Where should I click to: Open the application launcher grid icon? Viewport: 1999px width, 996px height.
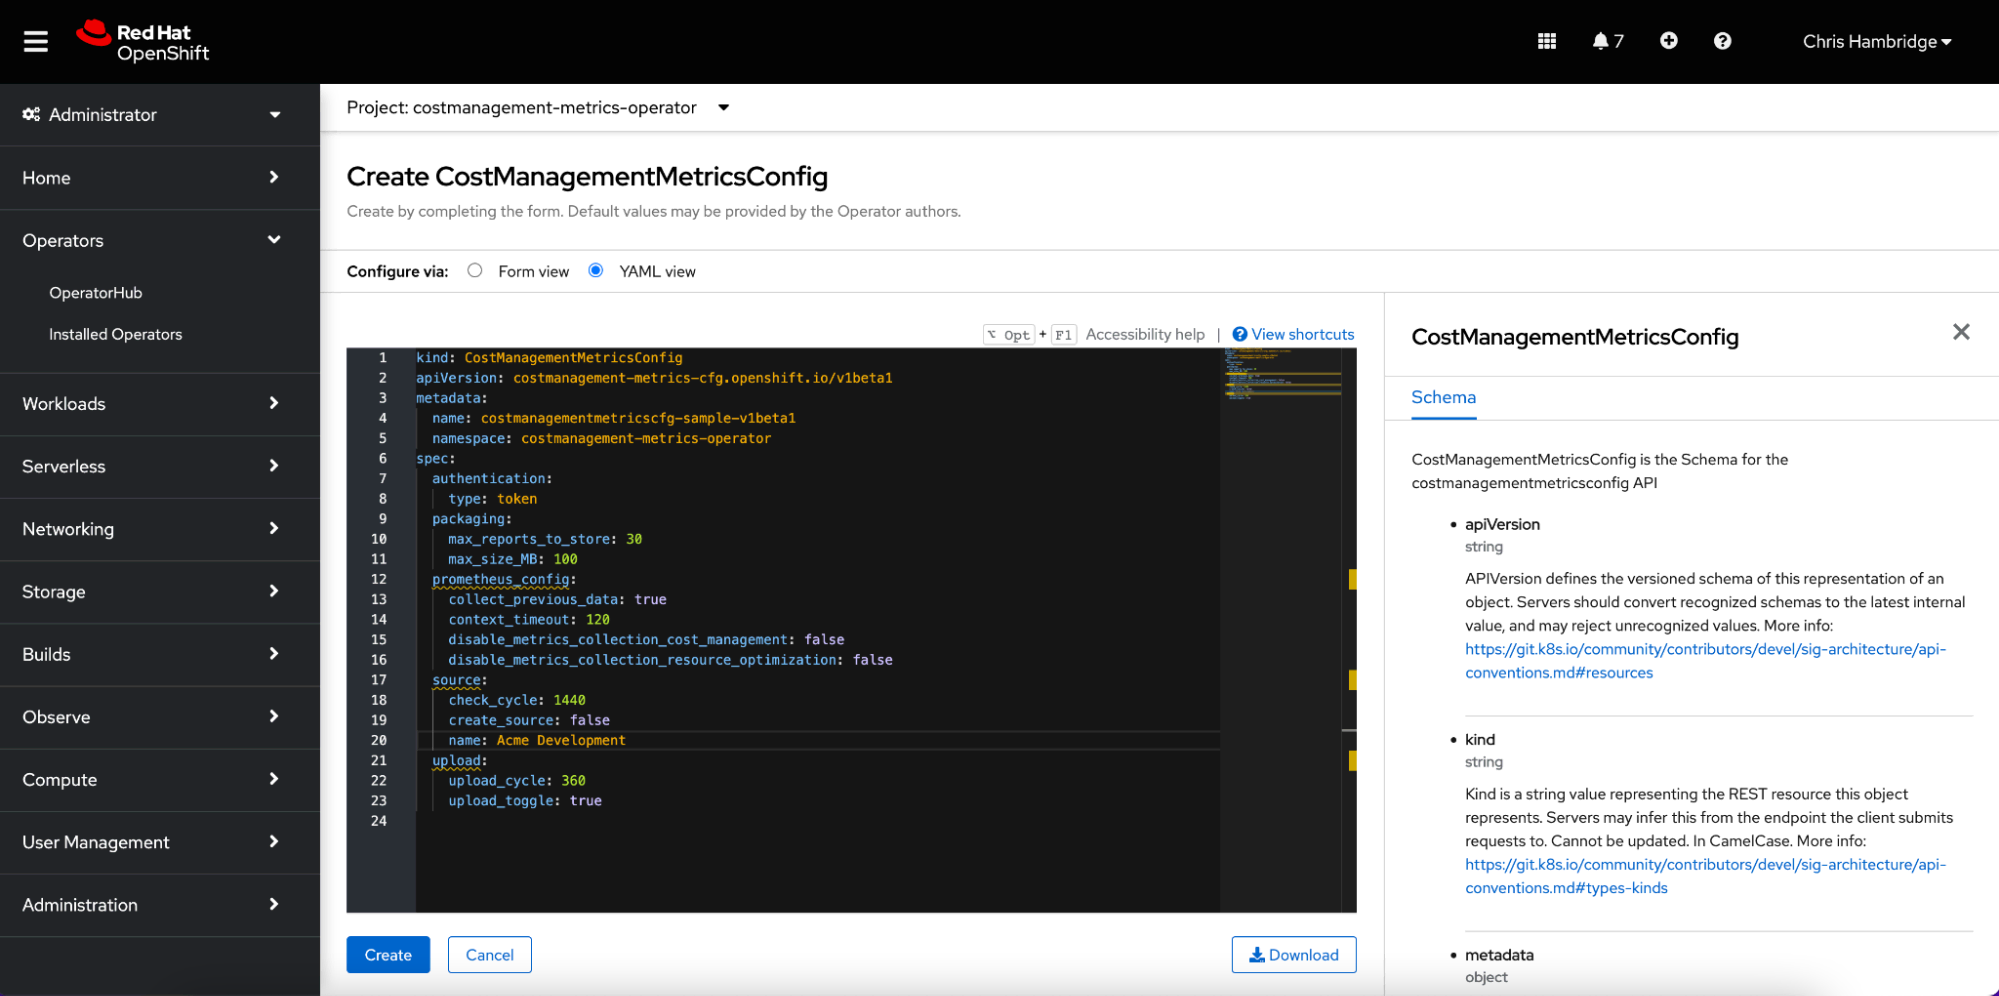tap(1546, 41)
